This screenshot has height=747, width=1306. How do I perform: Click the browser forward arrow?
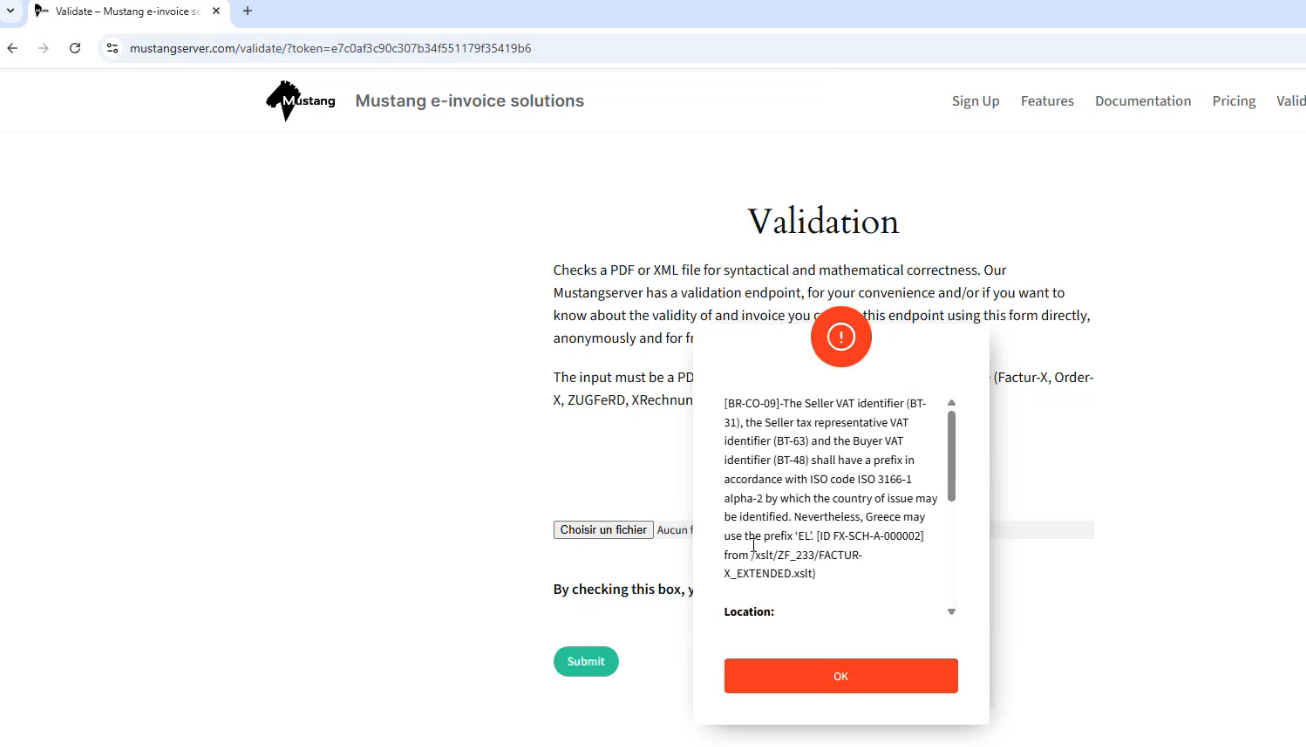(x=43, y=48)
